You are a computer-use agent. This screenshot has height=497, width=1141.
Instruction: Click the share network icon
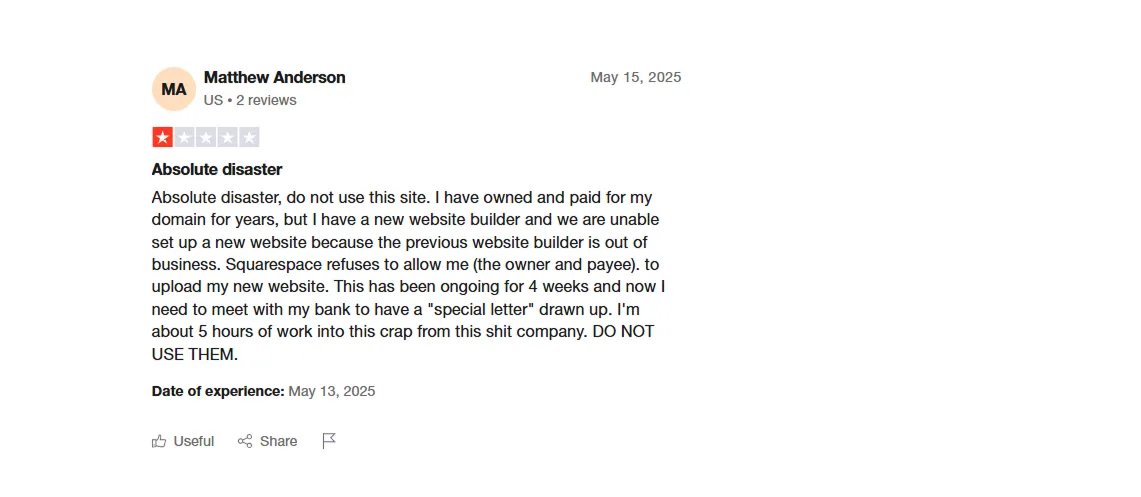tap(245, 441)
